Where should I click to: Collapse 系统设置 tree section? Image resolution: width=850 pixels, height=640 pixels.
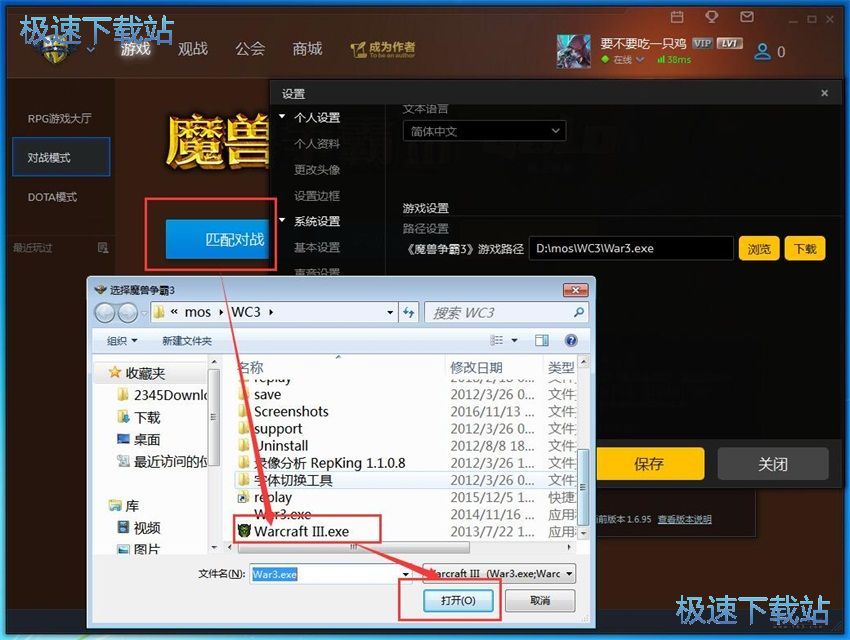[x=282, y=220]
